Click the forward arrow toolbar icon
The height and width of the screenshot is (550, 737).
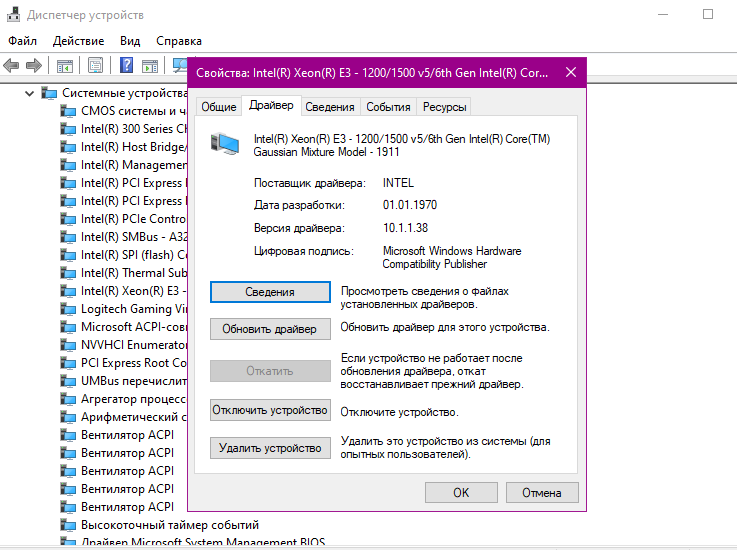(34, 65)
